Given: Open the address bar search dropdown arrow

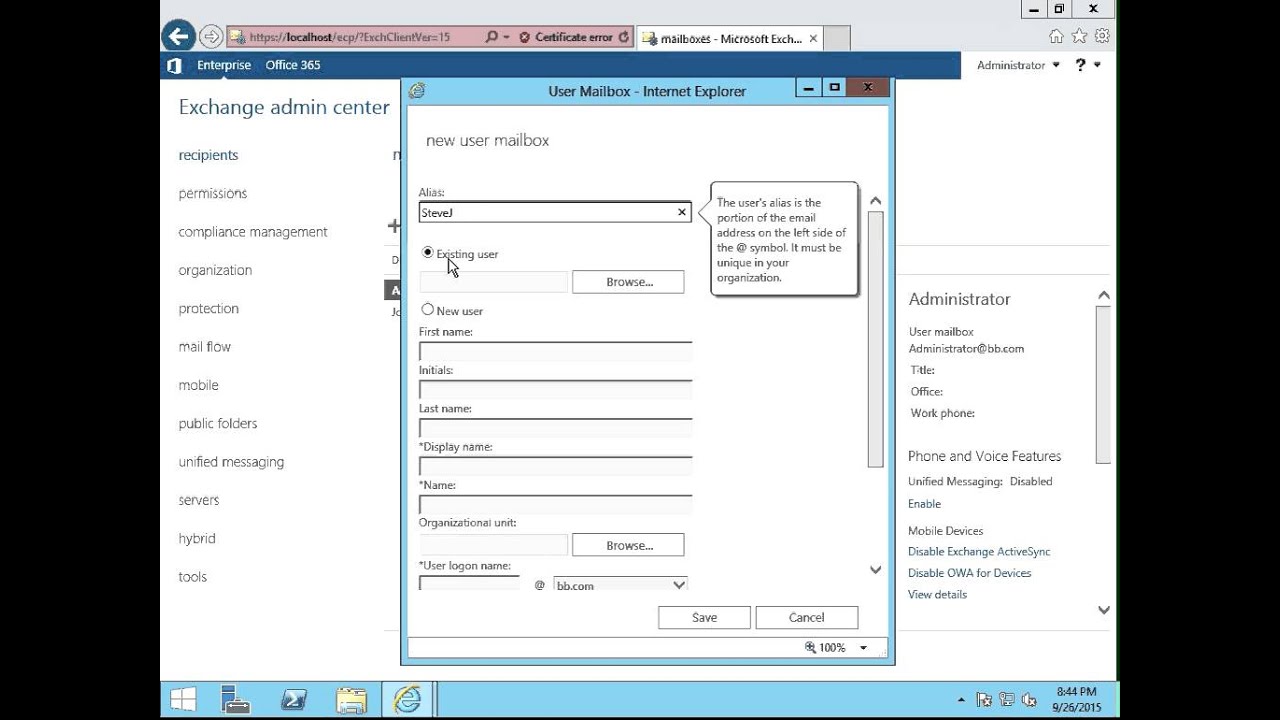Looking at the screenshot, I should pos(506,37).
